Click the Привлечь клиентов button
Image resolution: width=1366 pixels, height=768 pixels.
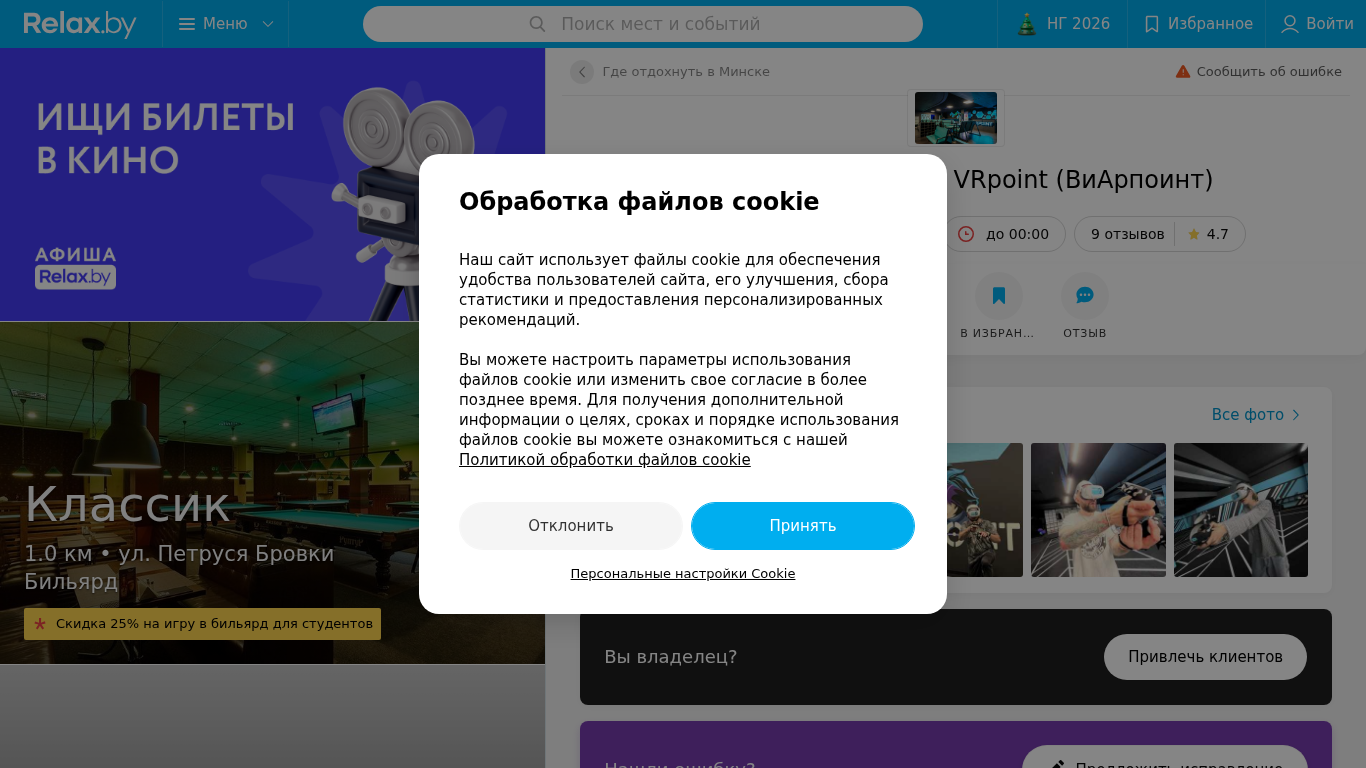point(1205,657)
